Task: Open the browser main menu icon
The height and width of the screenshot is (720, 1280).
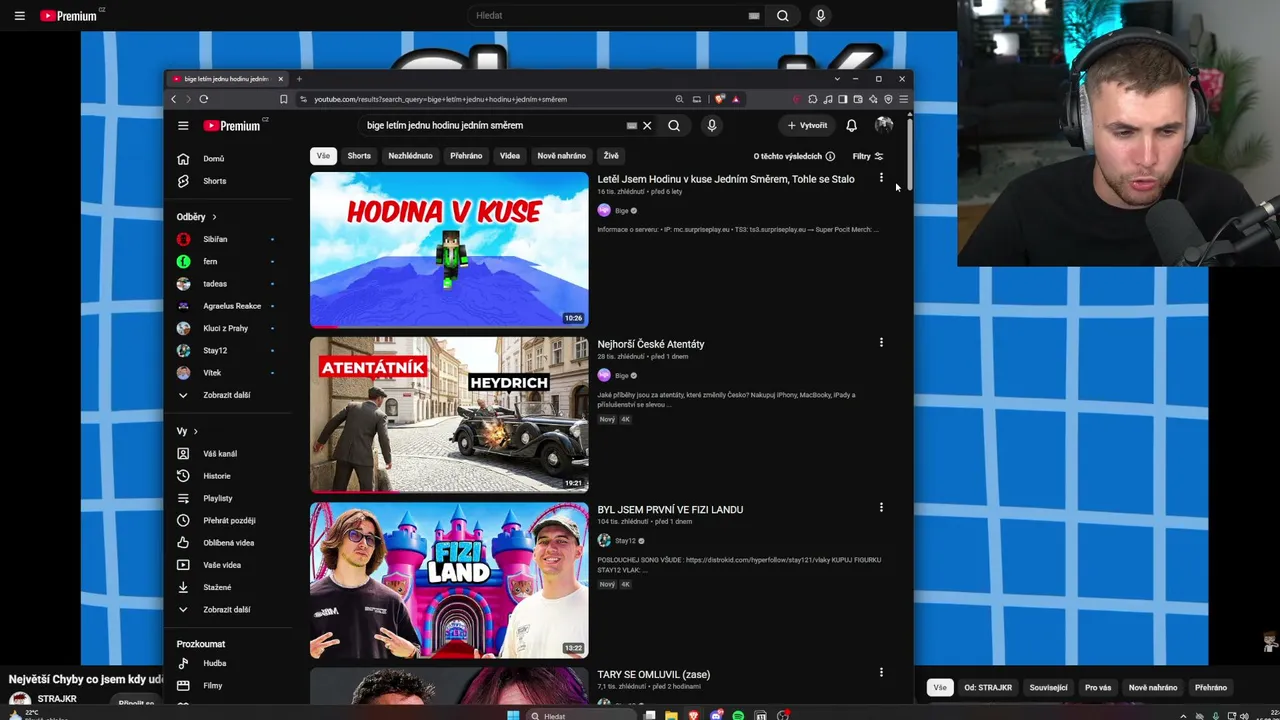Action: coord(903,99)
